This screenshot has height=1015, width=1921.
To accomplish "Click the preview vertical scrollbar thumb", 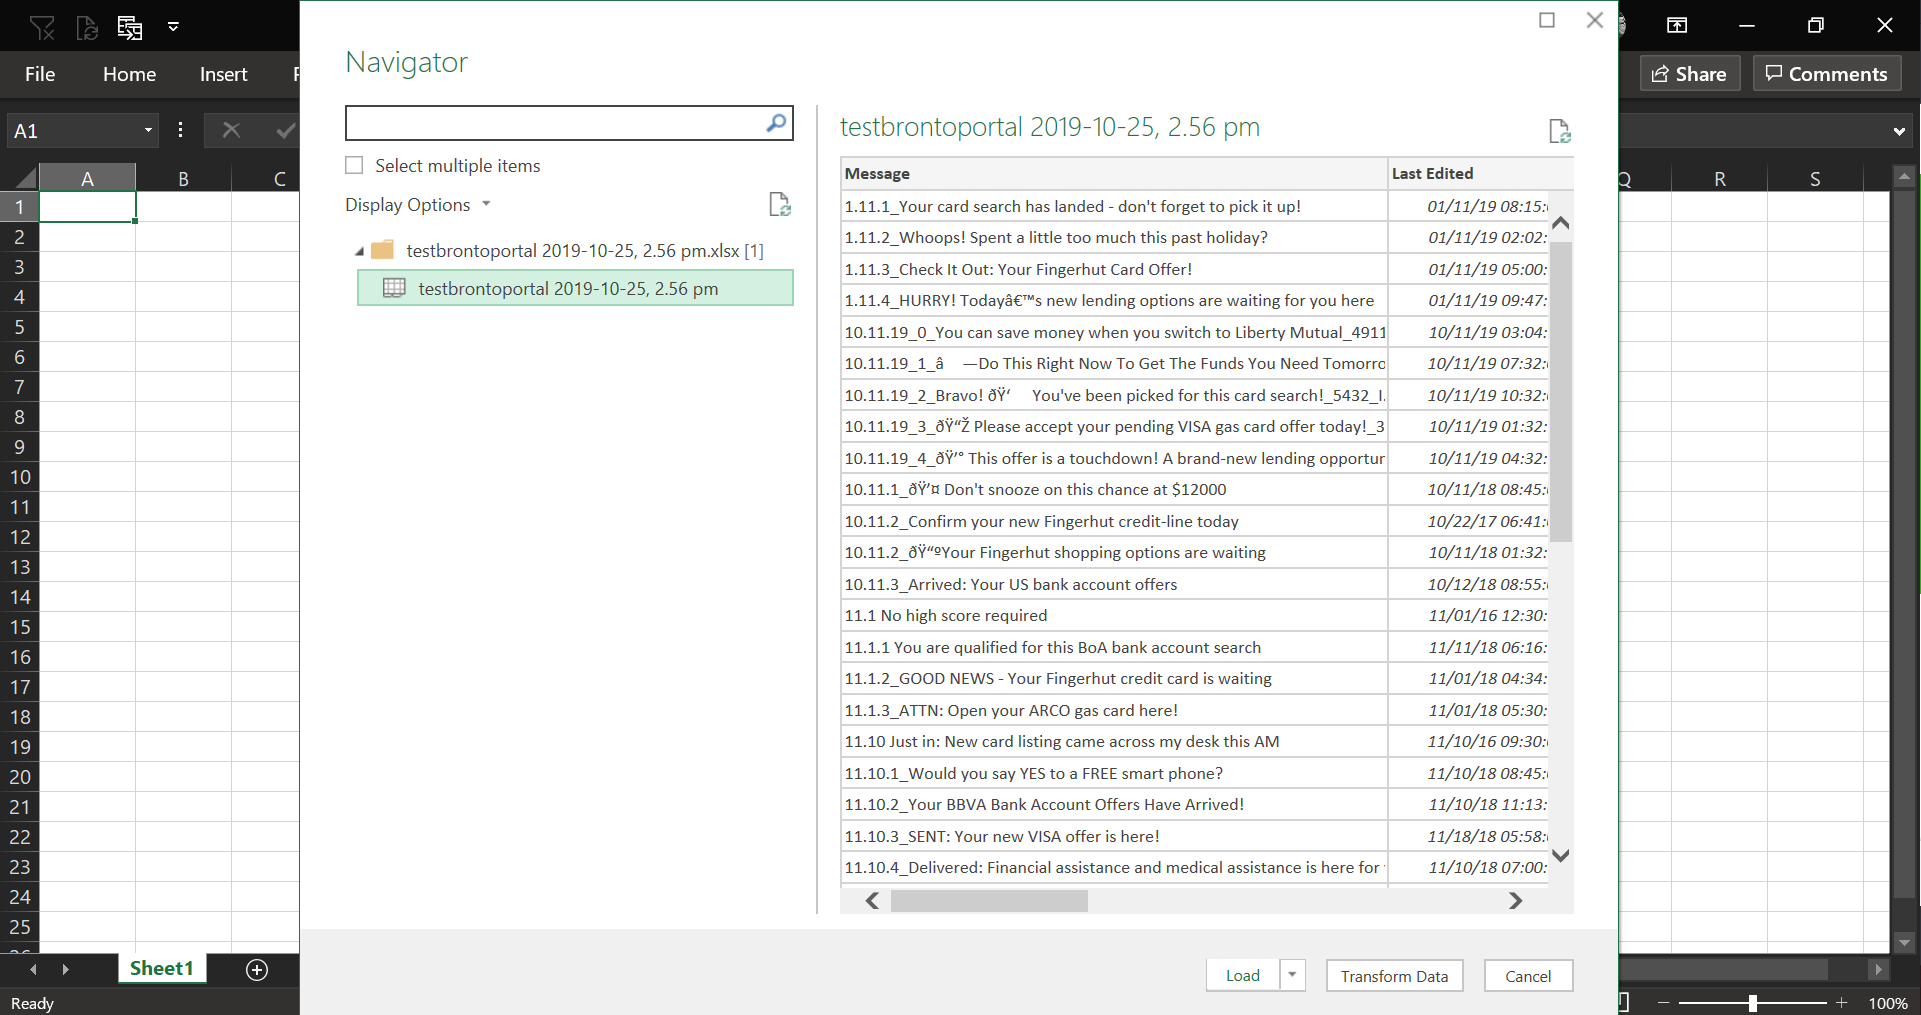I will (x=1561, y=390).
